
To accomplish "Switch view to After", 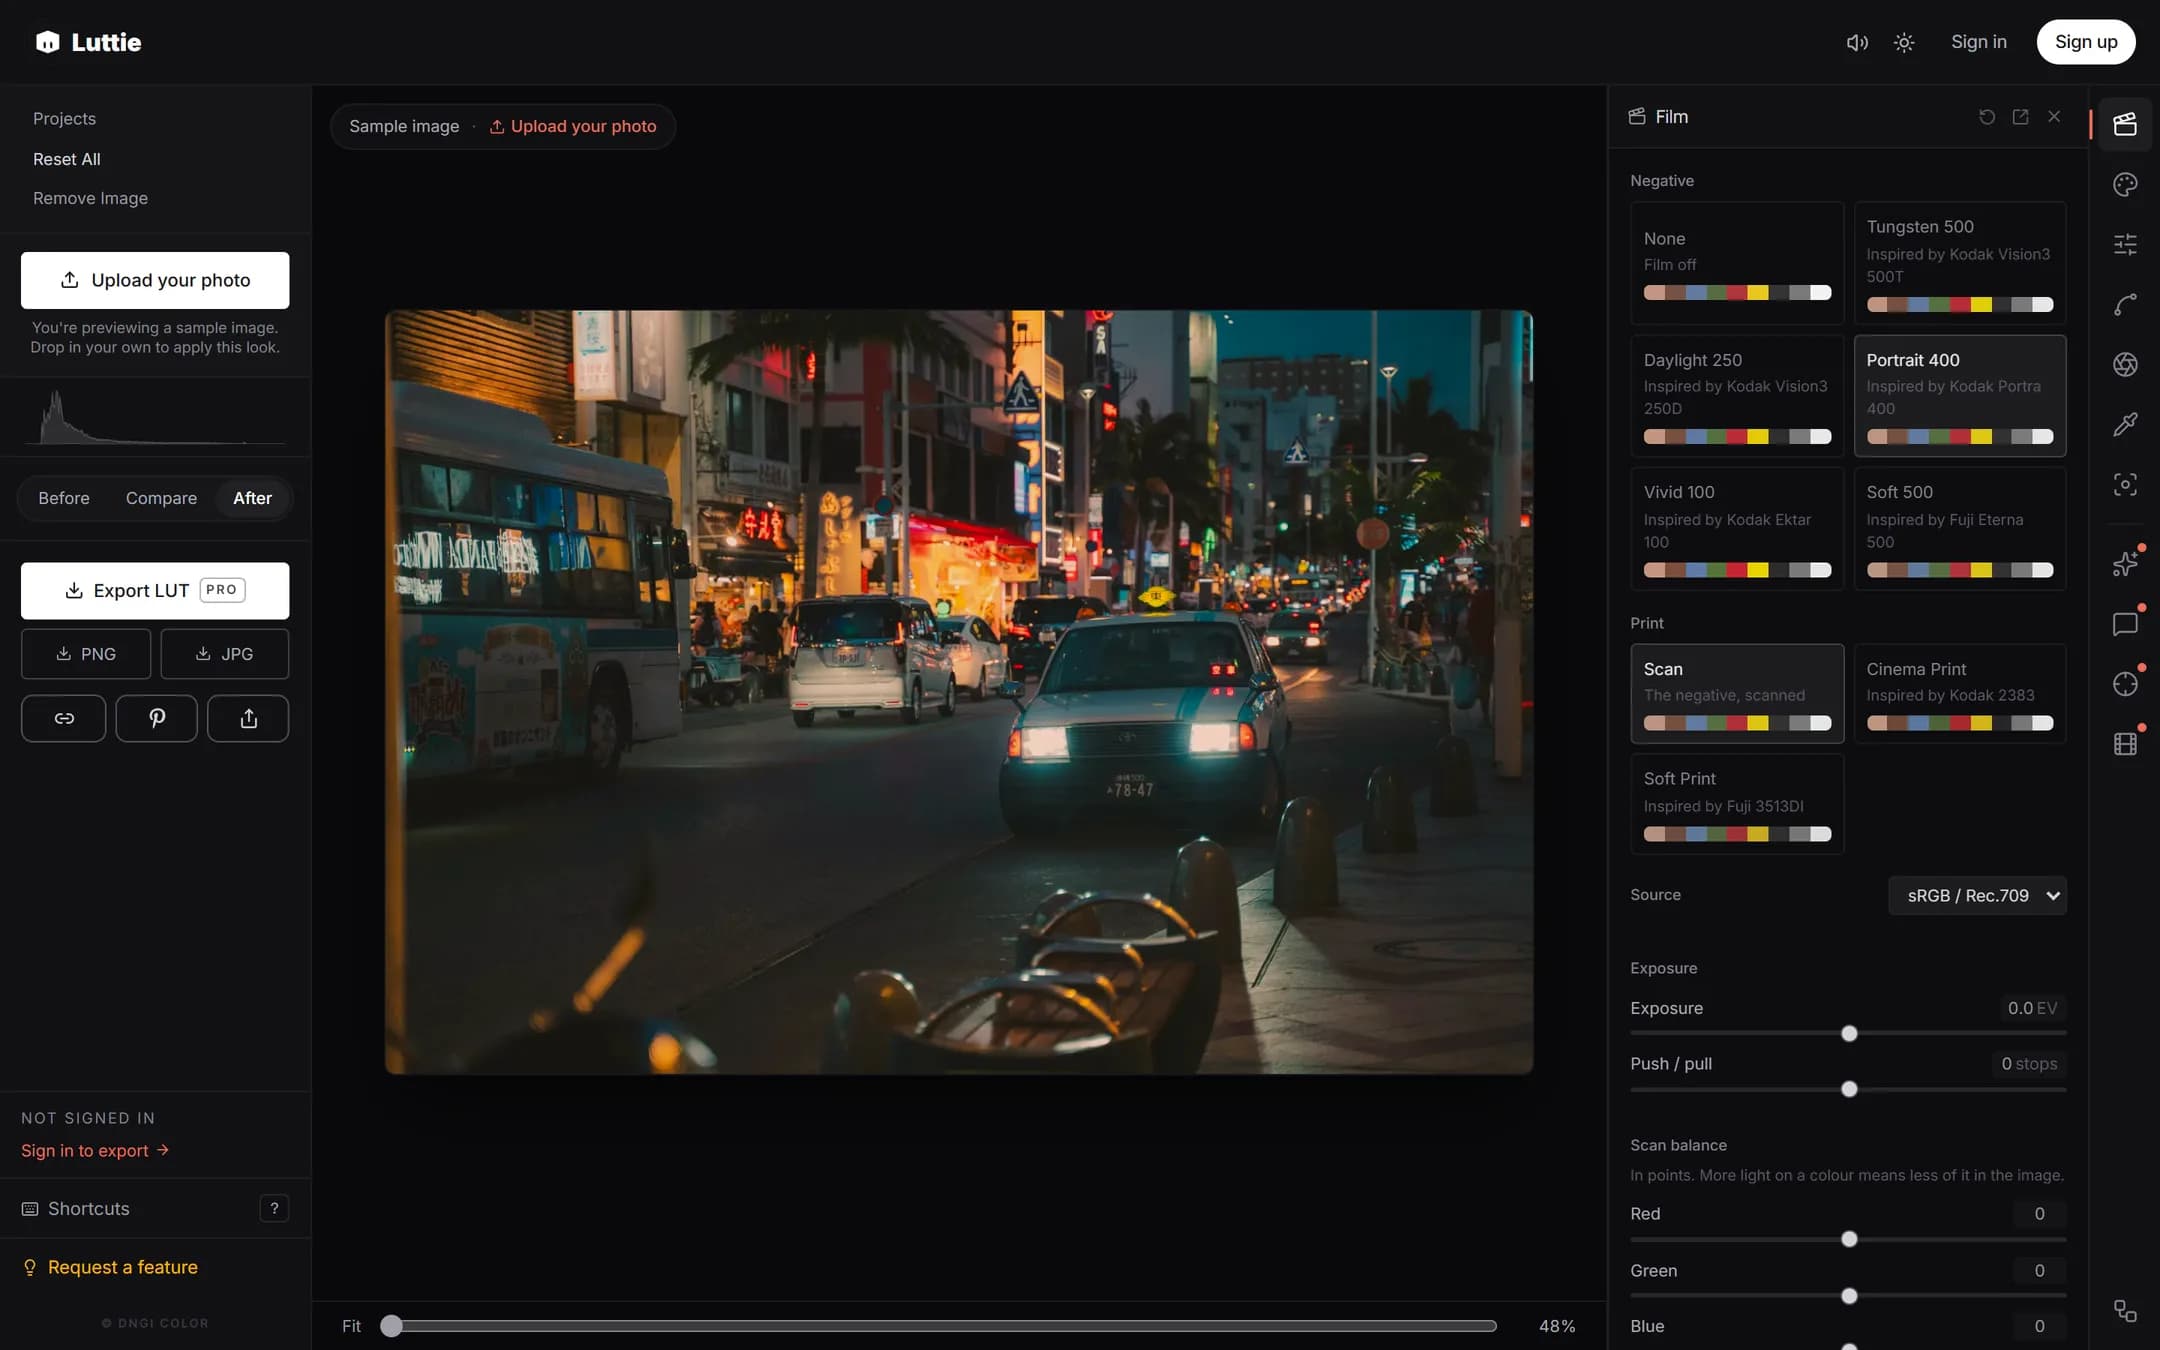I will tap(252, 498).
